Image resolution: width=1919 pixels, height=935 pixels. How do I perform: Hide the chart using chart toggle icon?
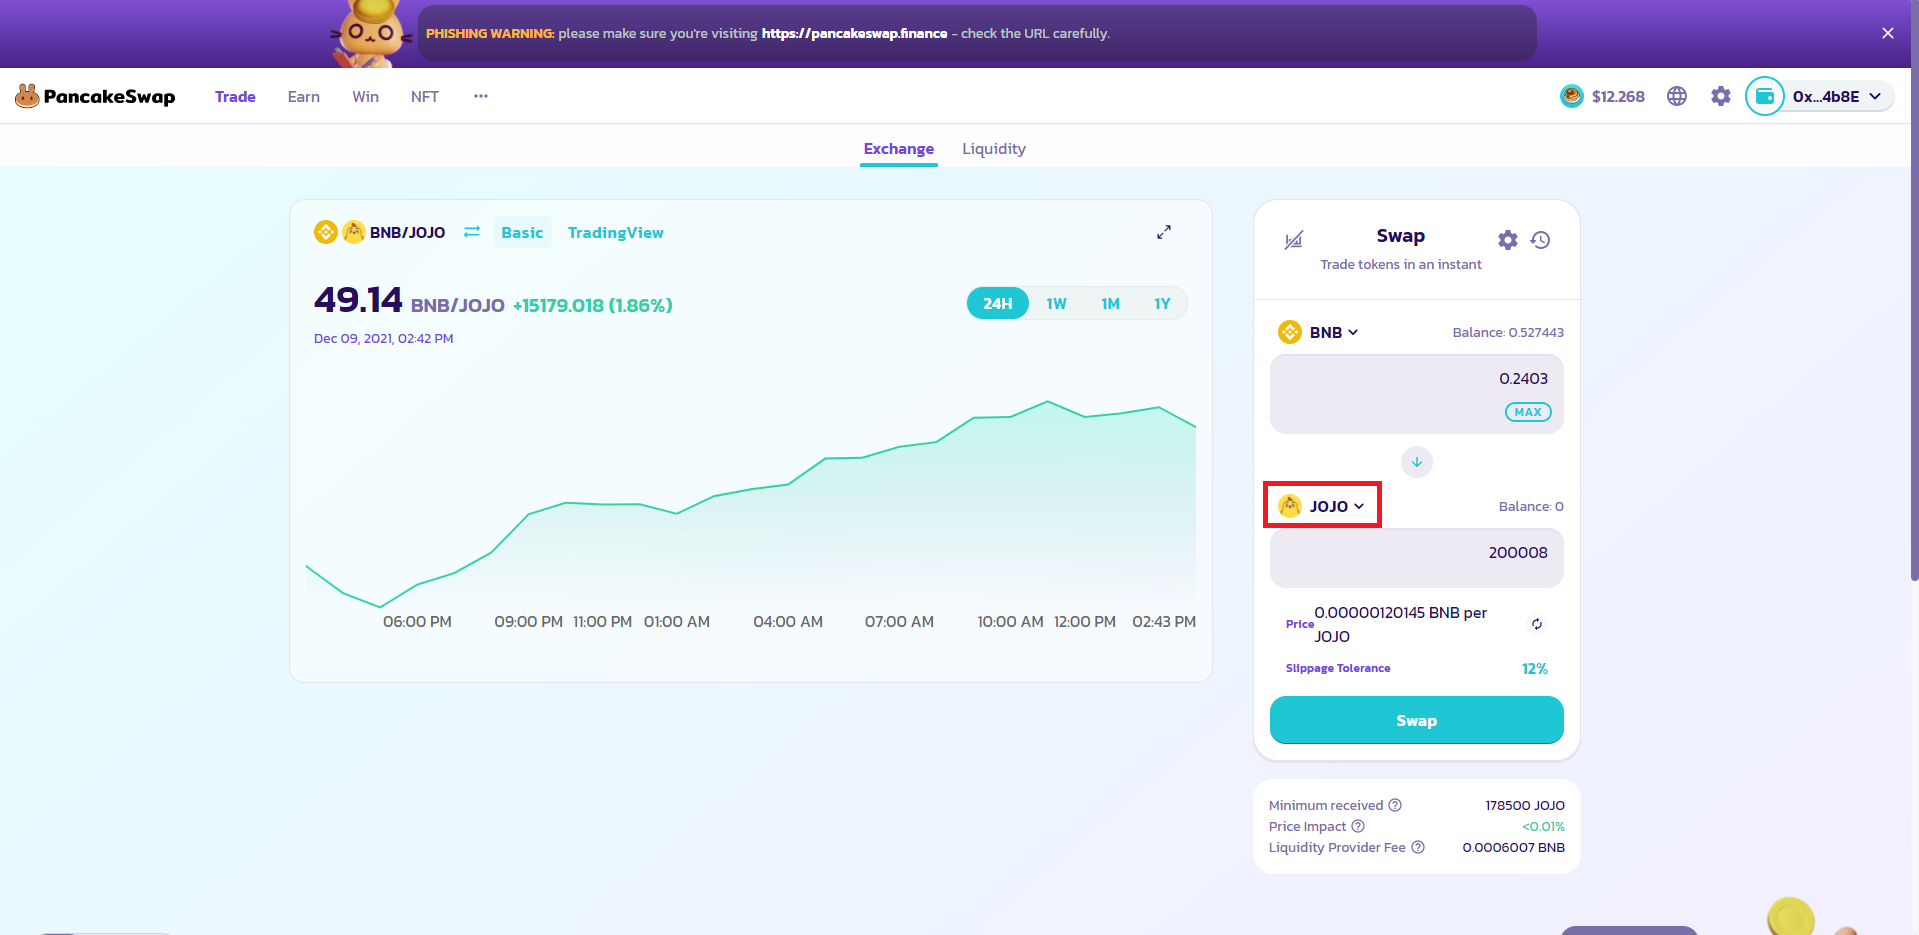click(1294, 240)
